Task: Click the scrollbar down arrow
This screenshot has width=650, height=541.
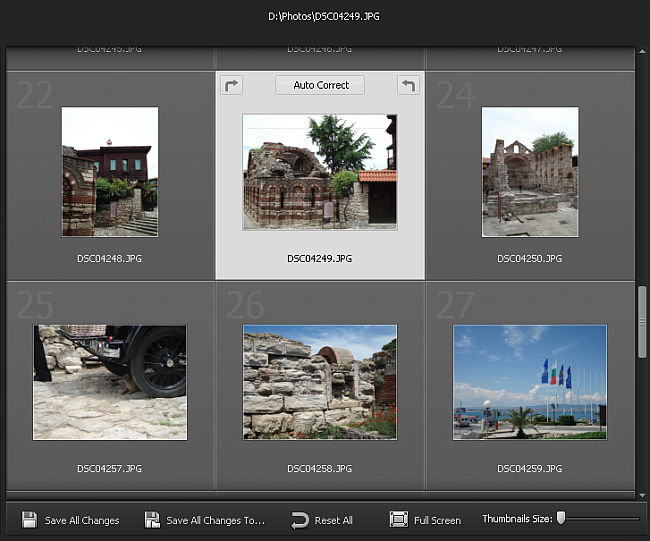Action: tap(642, 495)
